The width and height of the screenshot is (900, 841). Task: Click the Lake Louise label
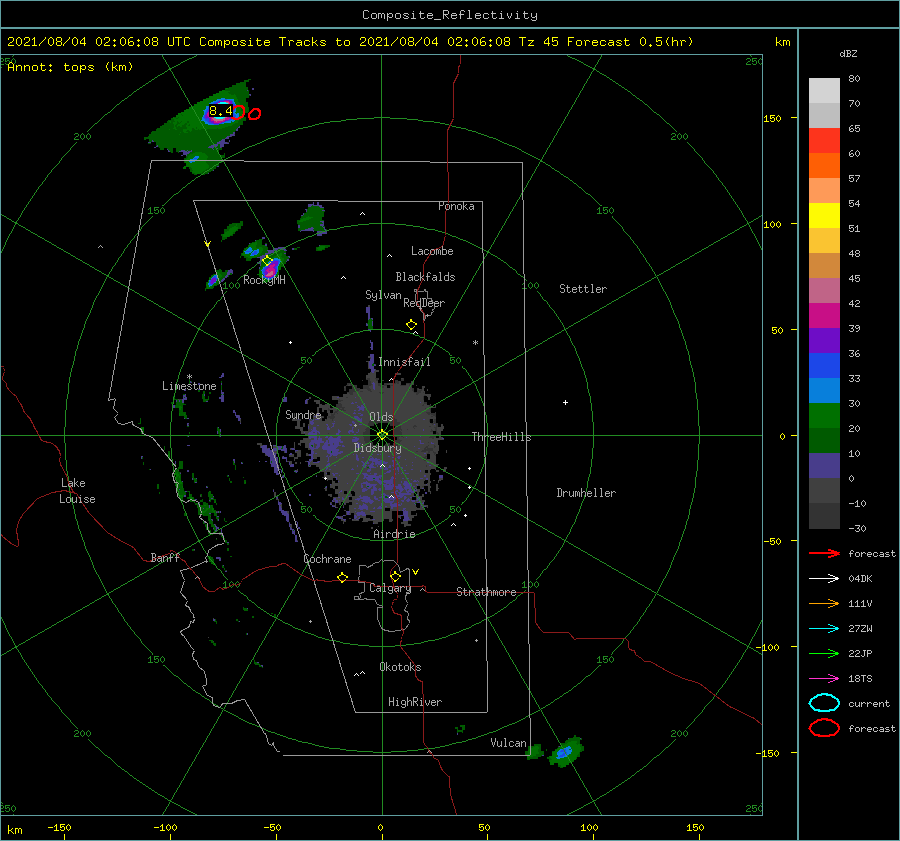click(x=77, y=491)
